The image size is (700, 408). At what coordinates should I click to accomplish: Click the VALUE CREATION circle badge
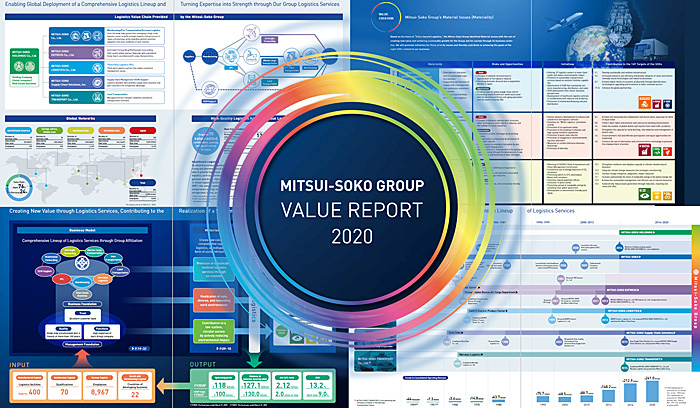pyautogui.click(x=386, y=17)
